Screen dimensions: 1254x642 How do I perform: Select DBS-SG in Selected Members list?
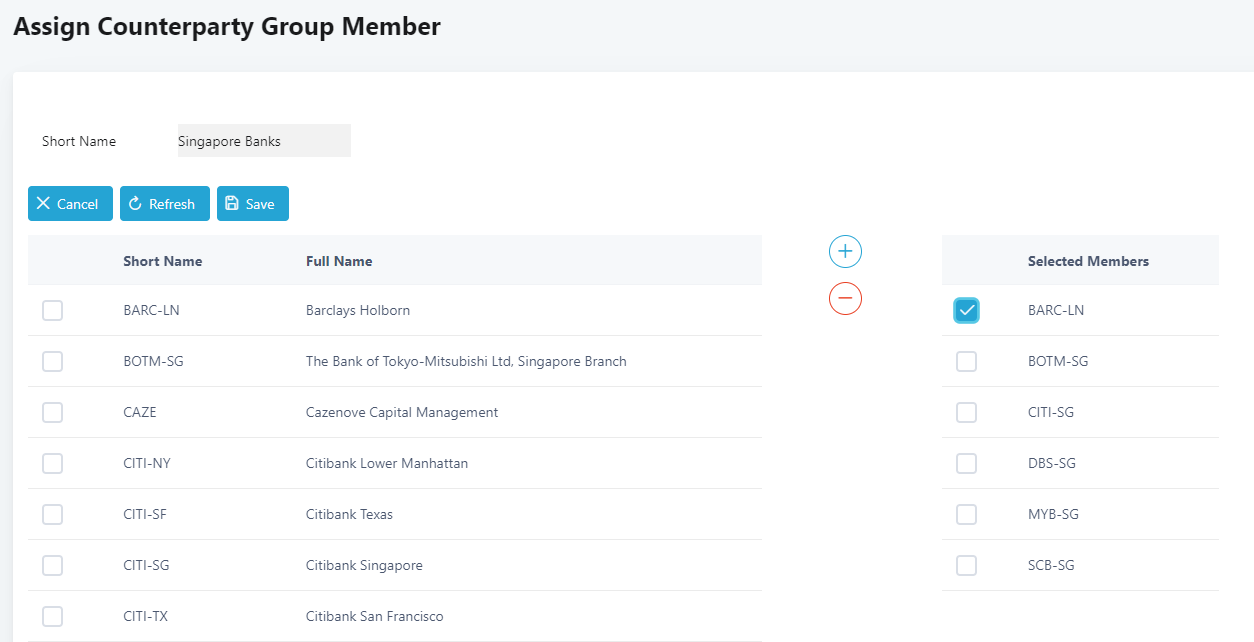[966, 464]
